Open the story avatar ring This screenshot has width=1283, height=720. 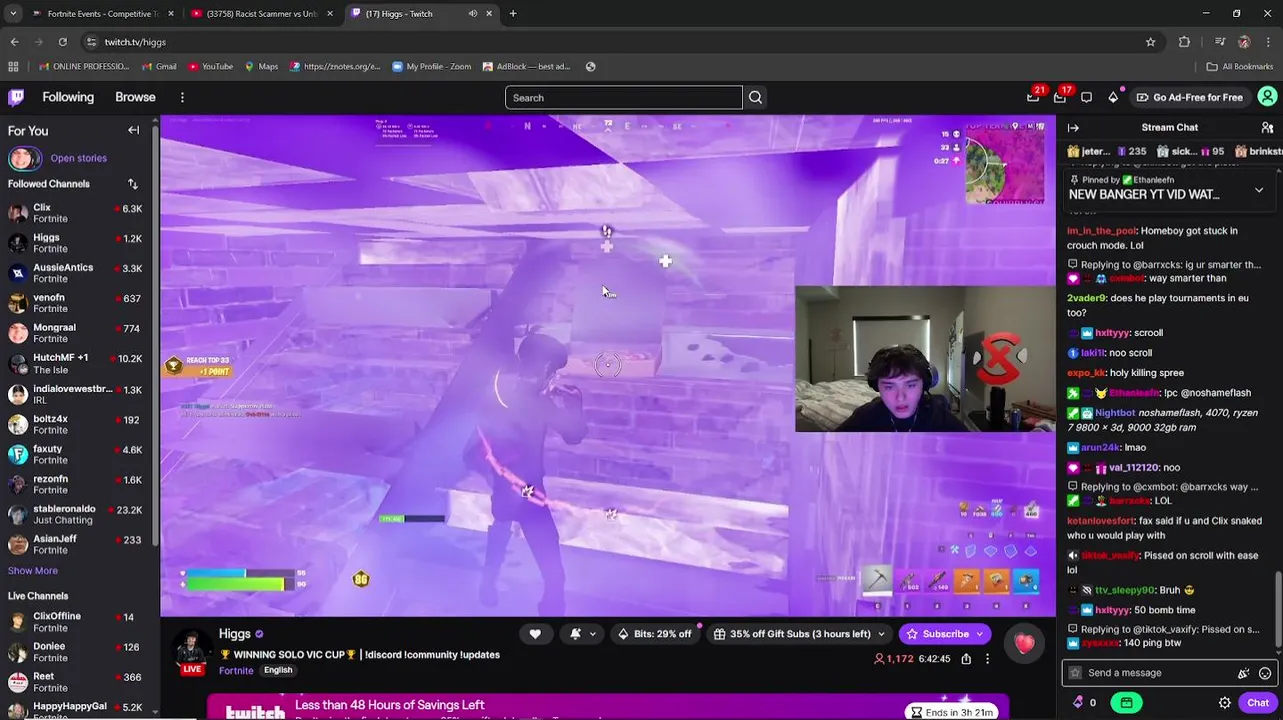pos(24,158)
